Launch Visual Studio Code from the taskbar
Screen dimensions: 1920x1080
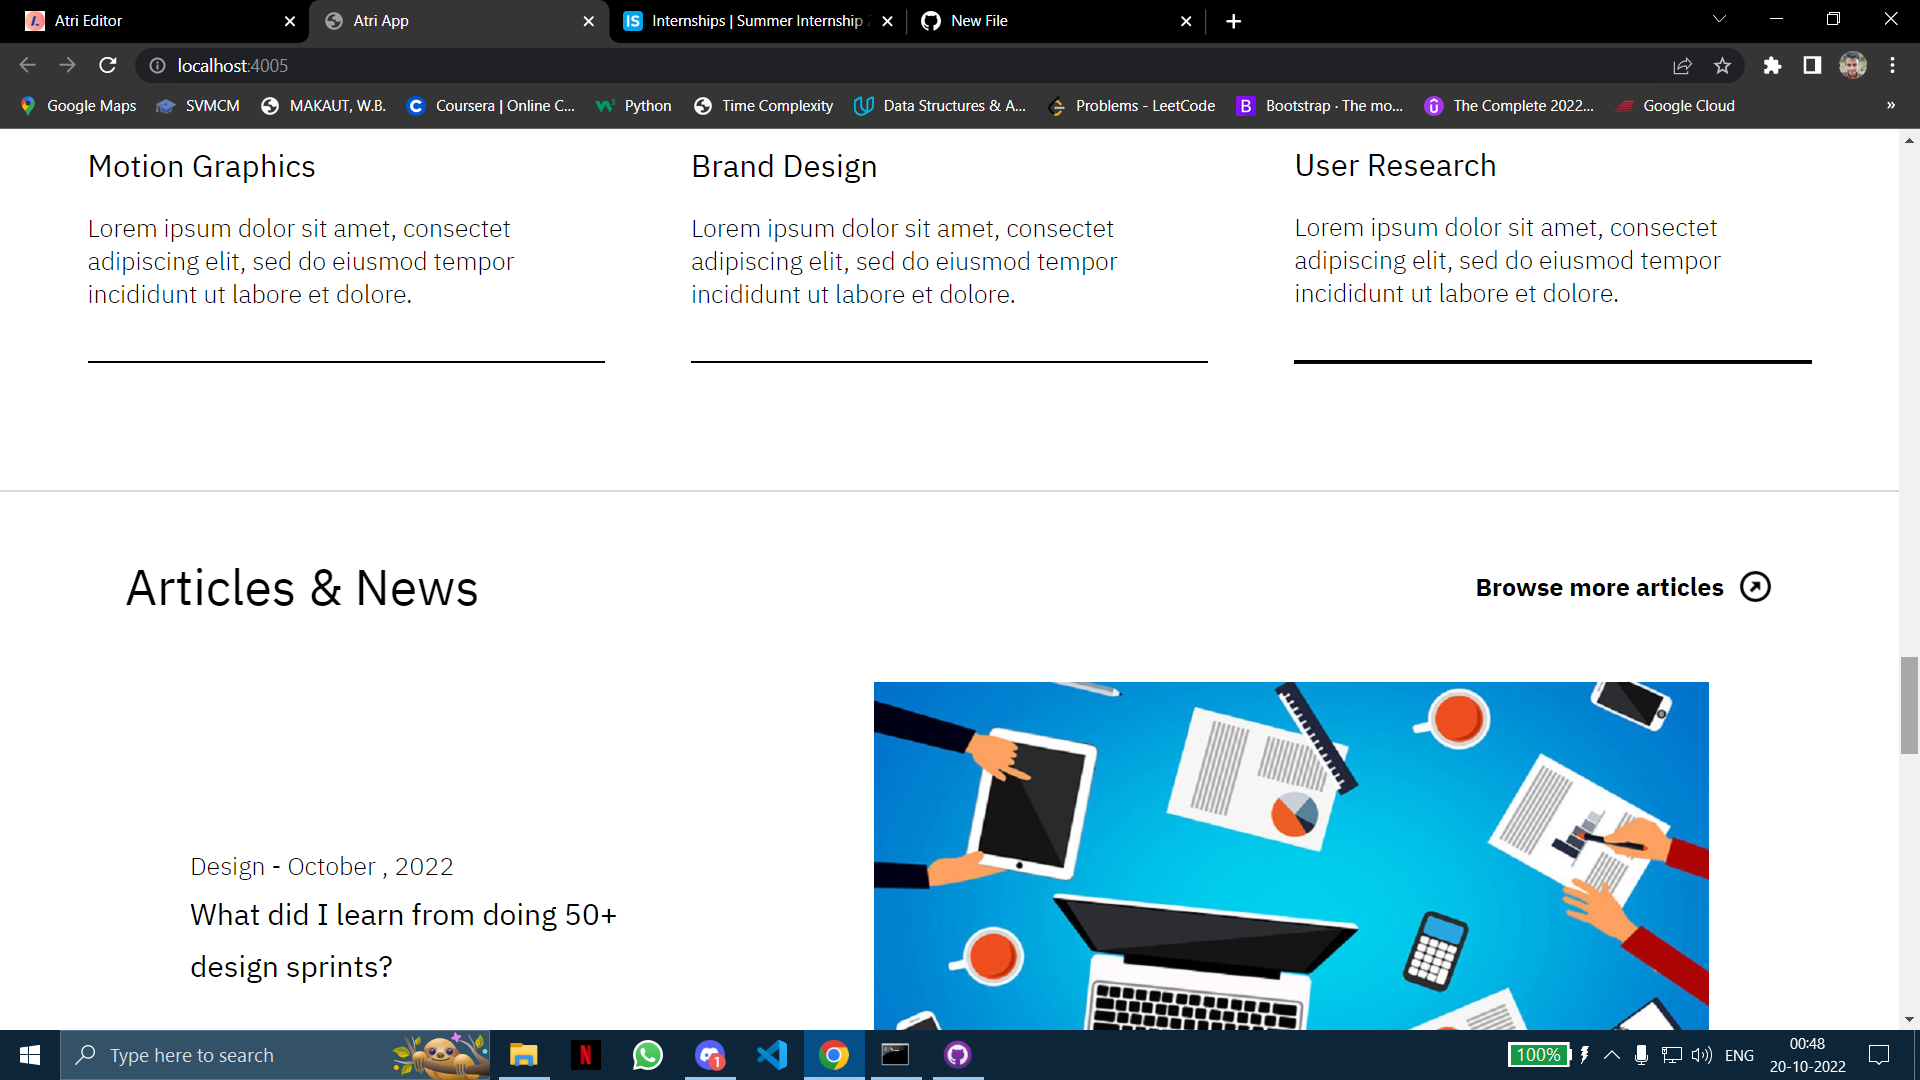pos(772,1055)
